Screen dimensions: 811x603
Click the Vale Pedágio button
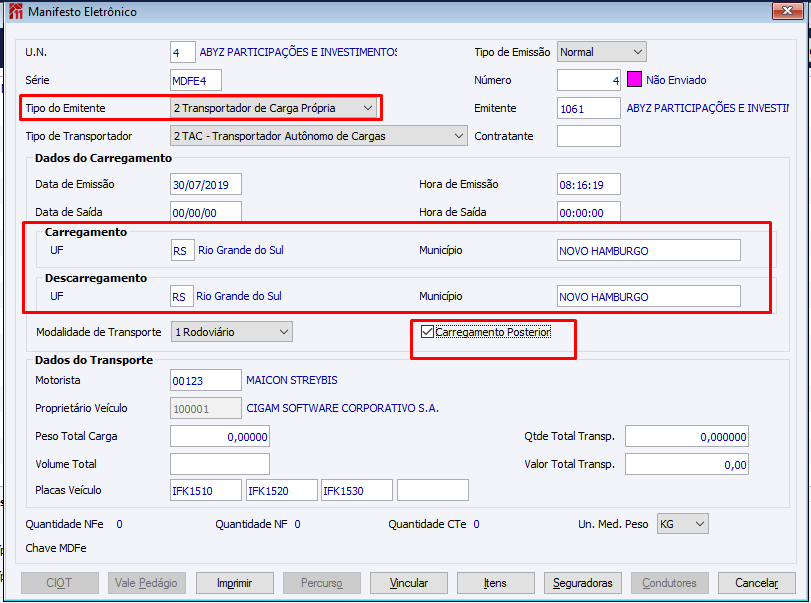[146, 583]
